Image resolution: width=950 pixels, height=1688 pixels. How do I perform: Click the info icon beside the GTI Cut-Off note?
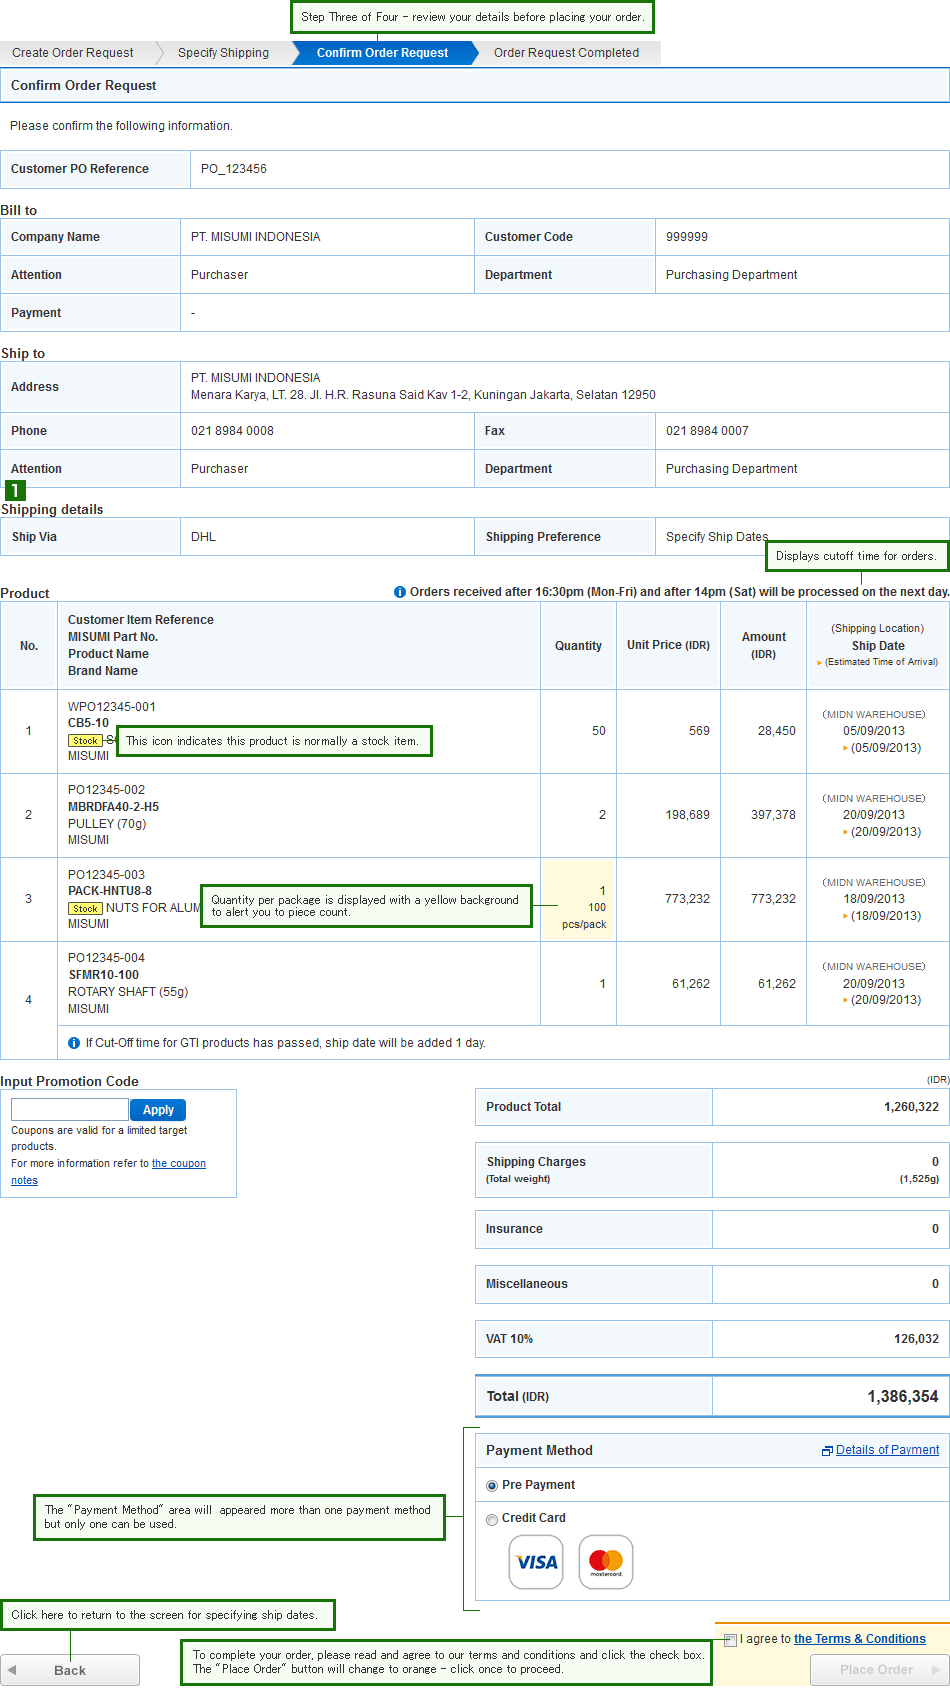click(74, 1043)
